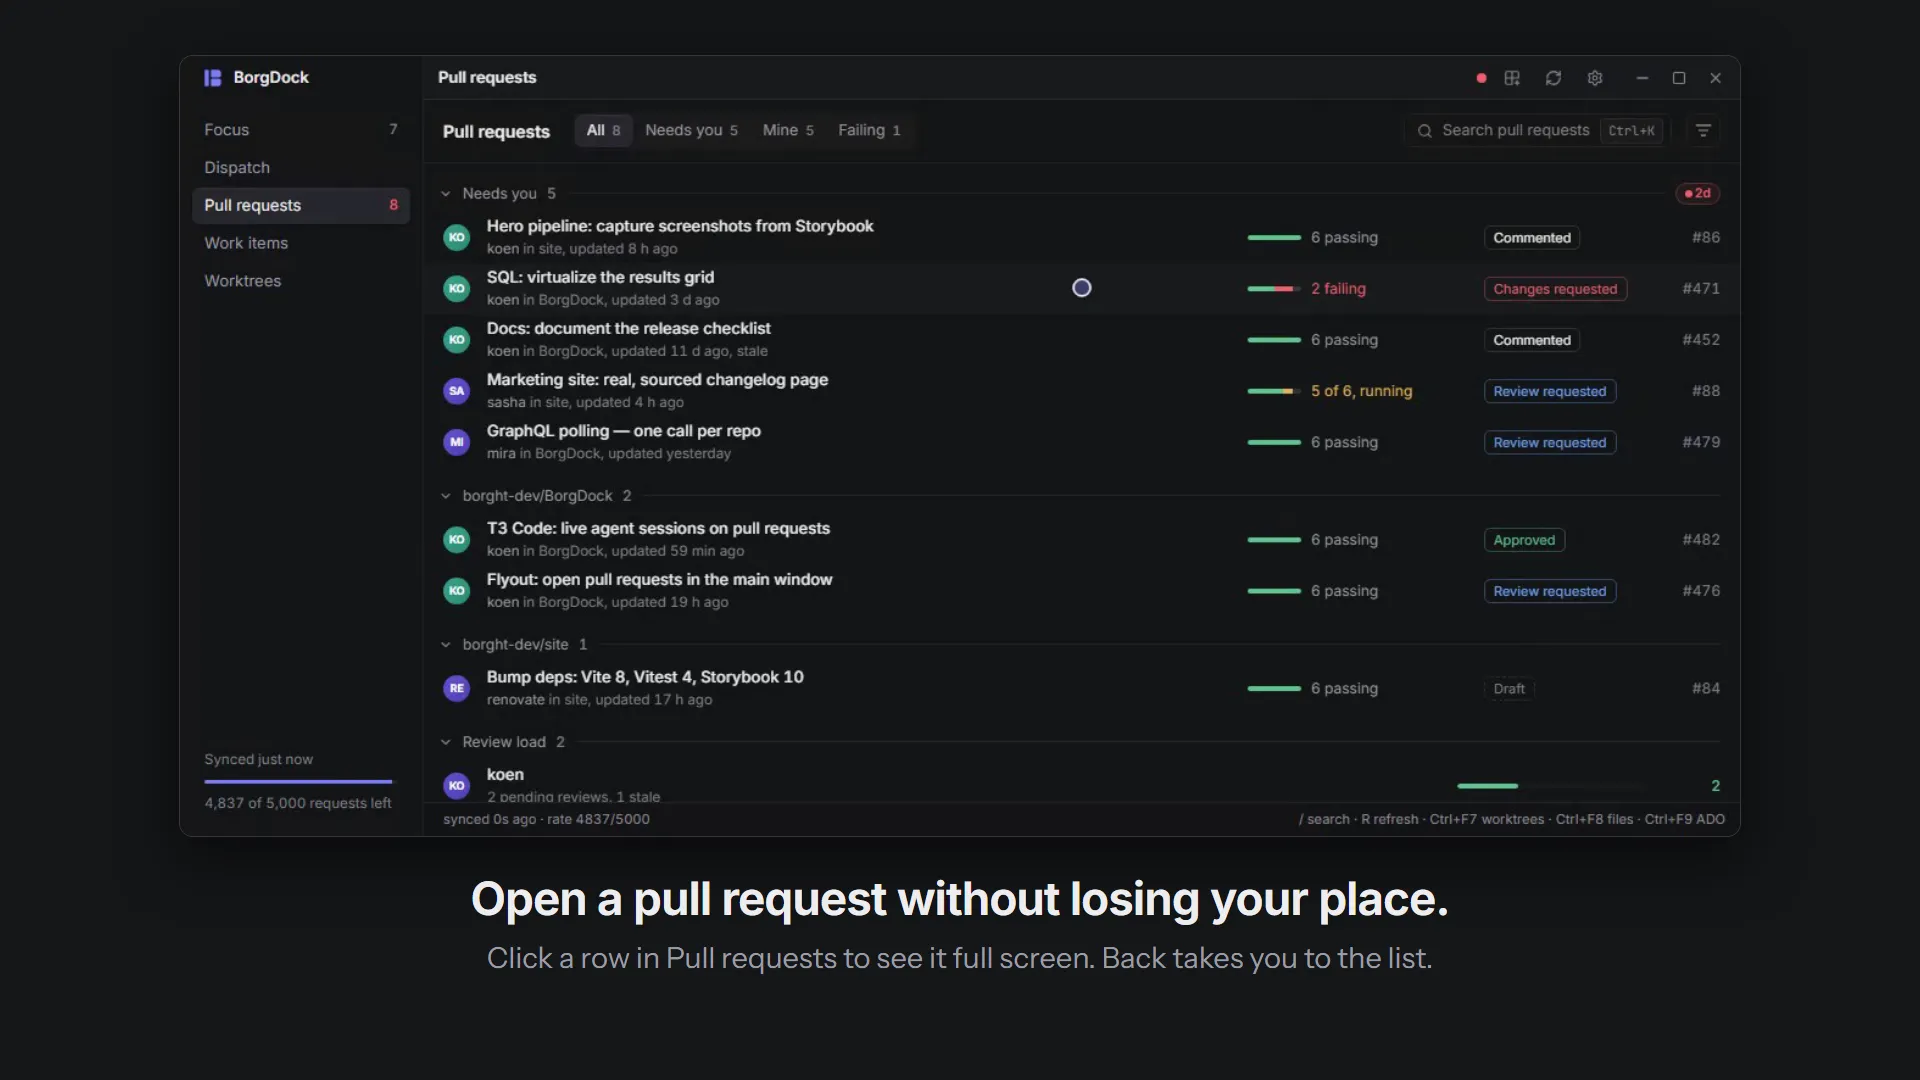Collapse the Review load group
Screen dimensions: 1920x1080
tap(446, 742)
